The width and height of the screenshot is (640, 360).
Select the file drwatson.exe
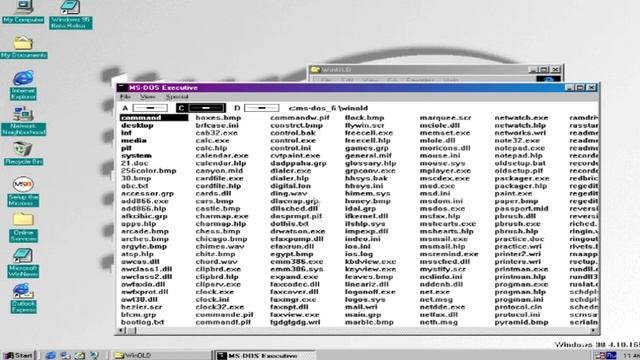pyautogui.click(x=298, y=231)
